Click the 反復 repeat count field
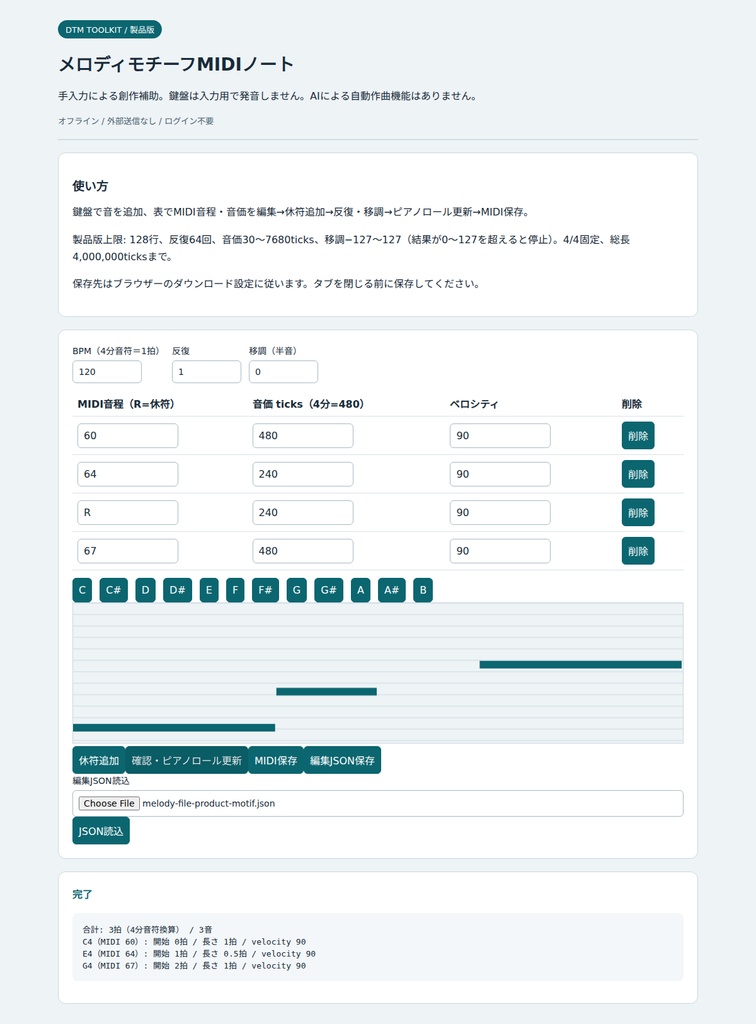 point(206,372)
